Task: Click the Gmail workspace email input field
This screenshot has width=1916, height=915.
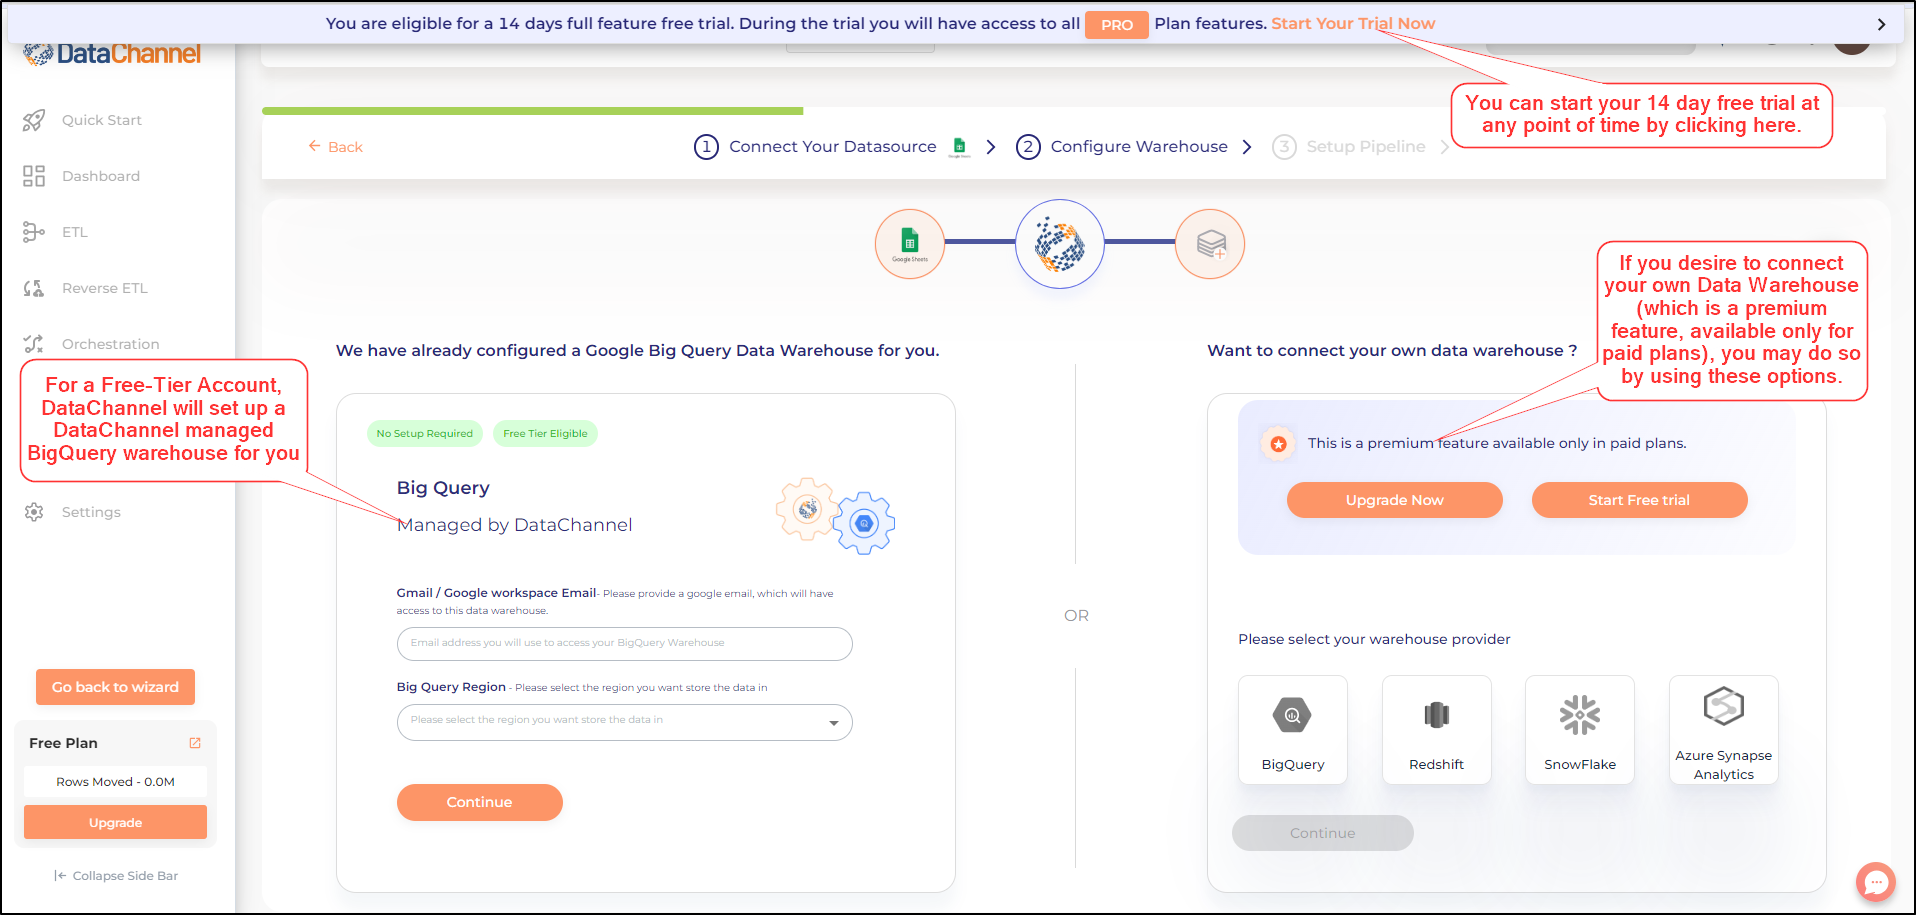Action: coord(625,644)
